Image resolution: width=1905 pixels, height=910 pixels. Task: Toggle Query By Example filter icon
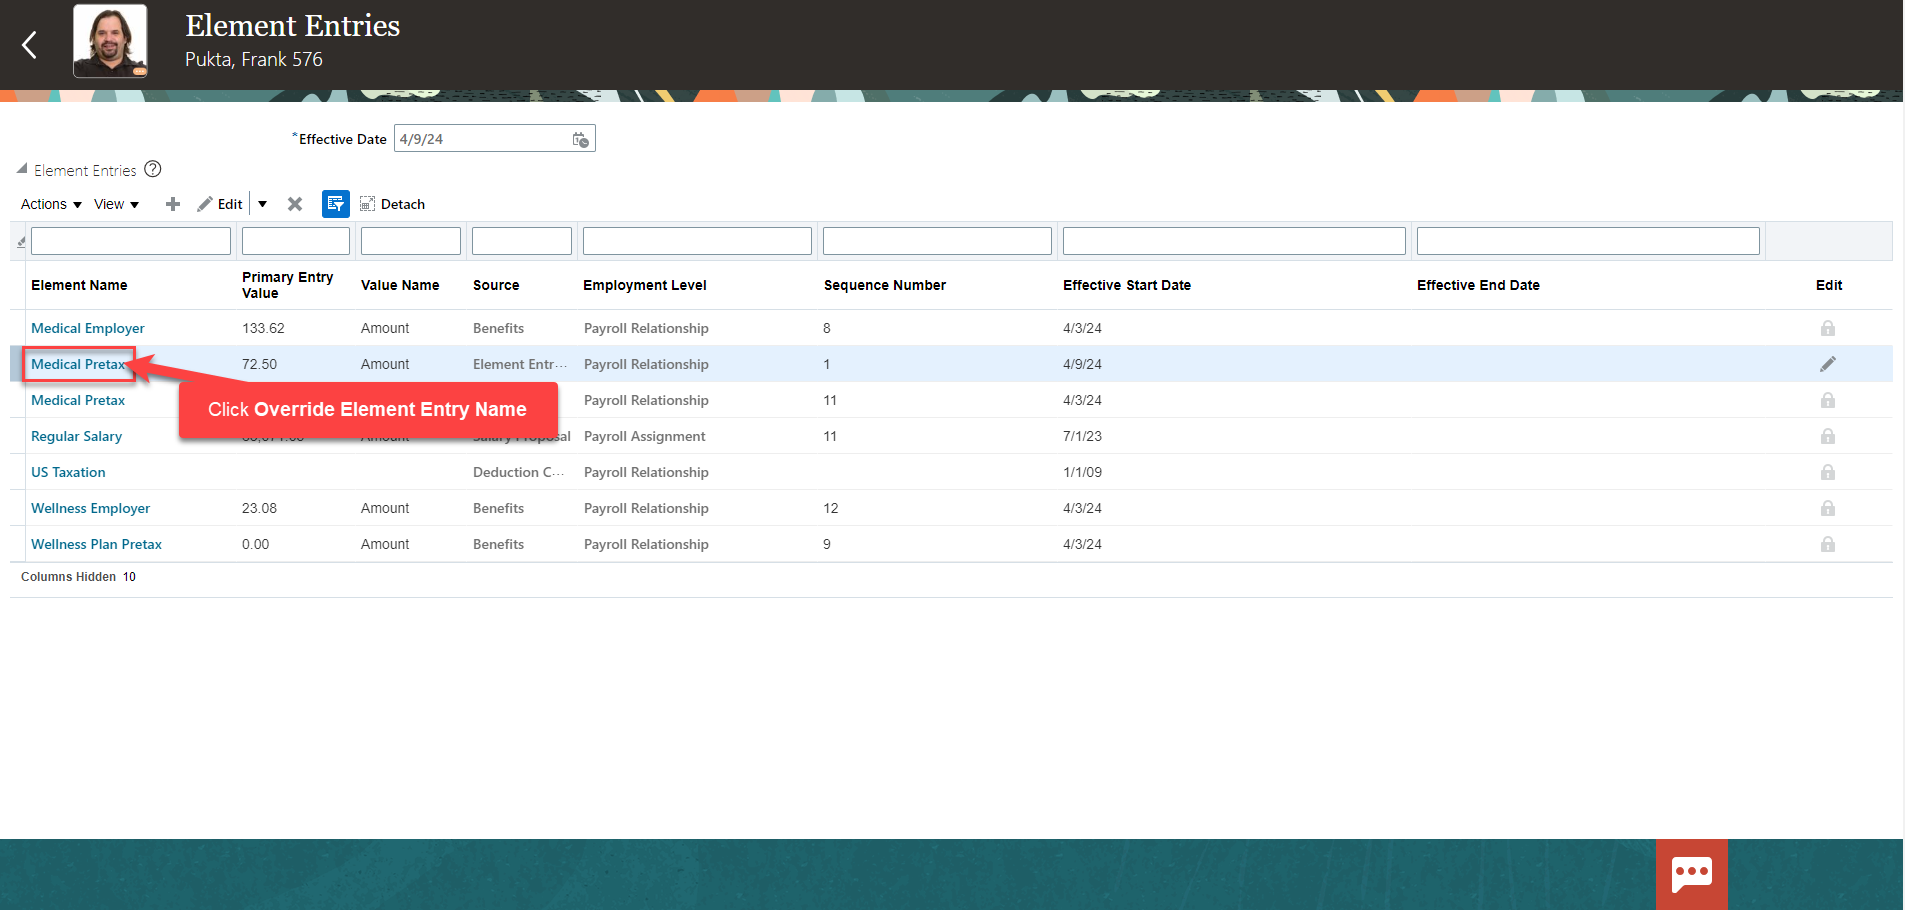tap(336, 204)
